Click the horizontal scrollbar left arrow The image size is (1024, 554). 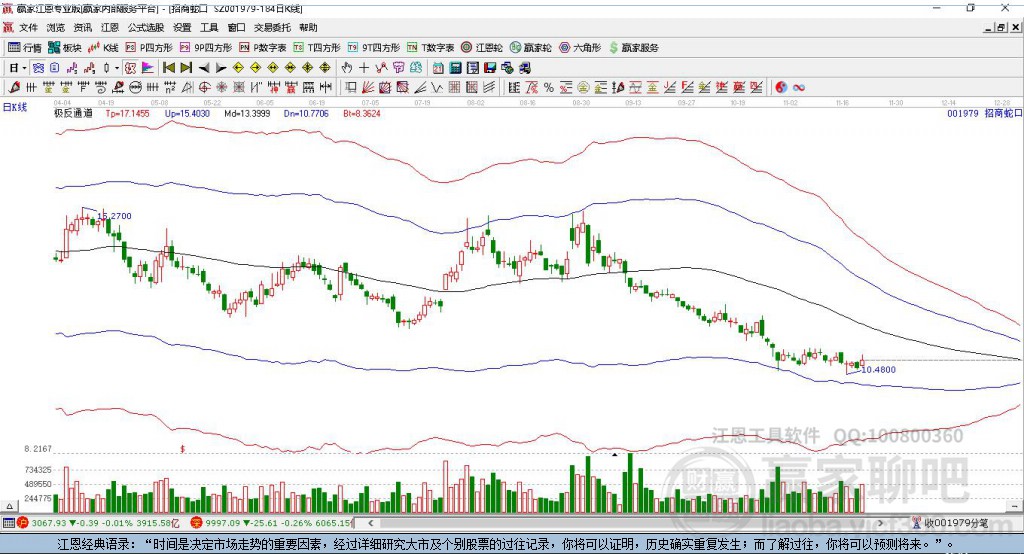click(x=371, y=523)
